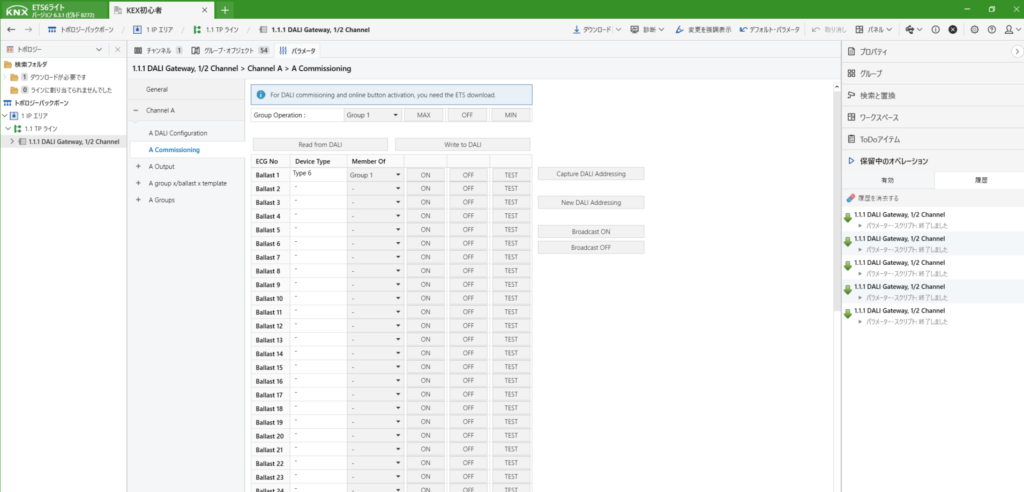Collapse the Channel A section
1024x492 pixels.
tap(137, 110)
